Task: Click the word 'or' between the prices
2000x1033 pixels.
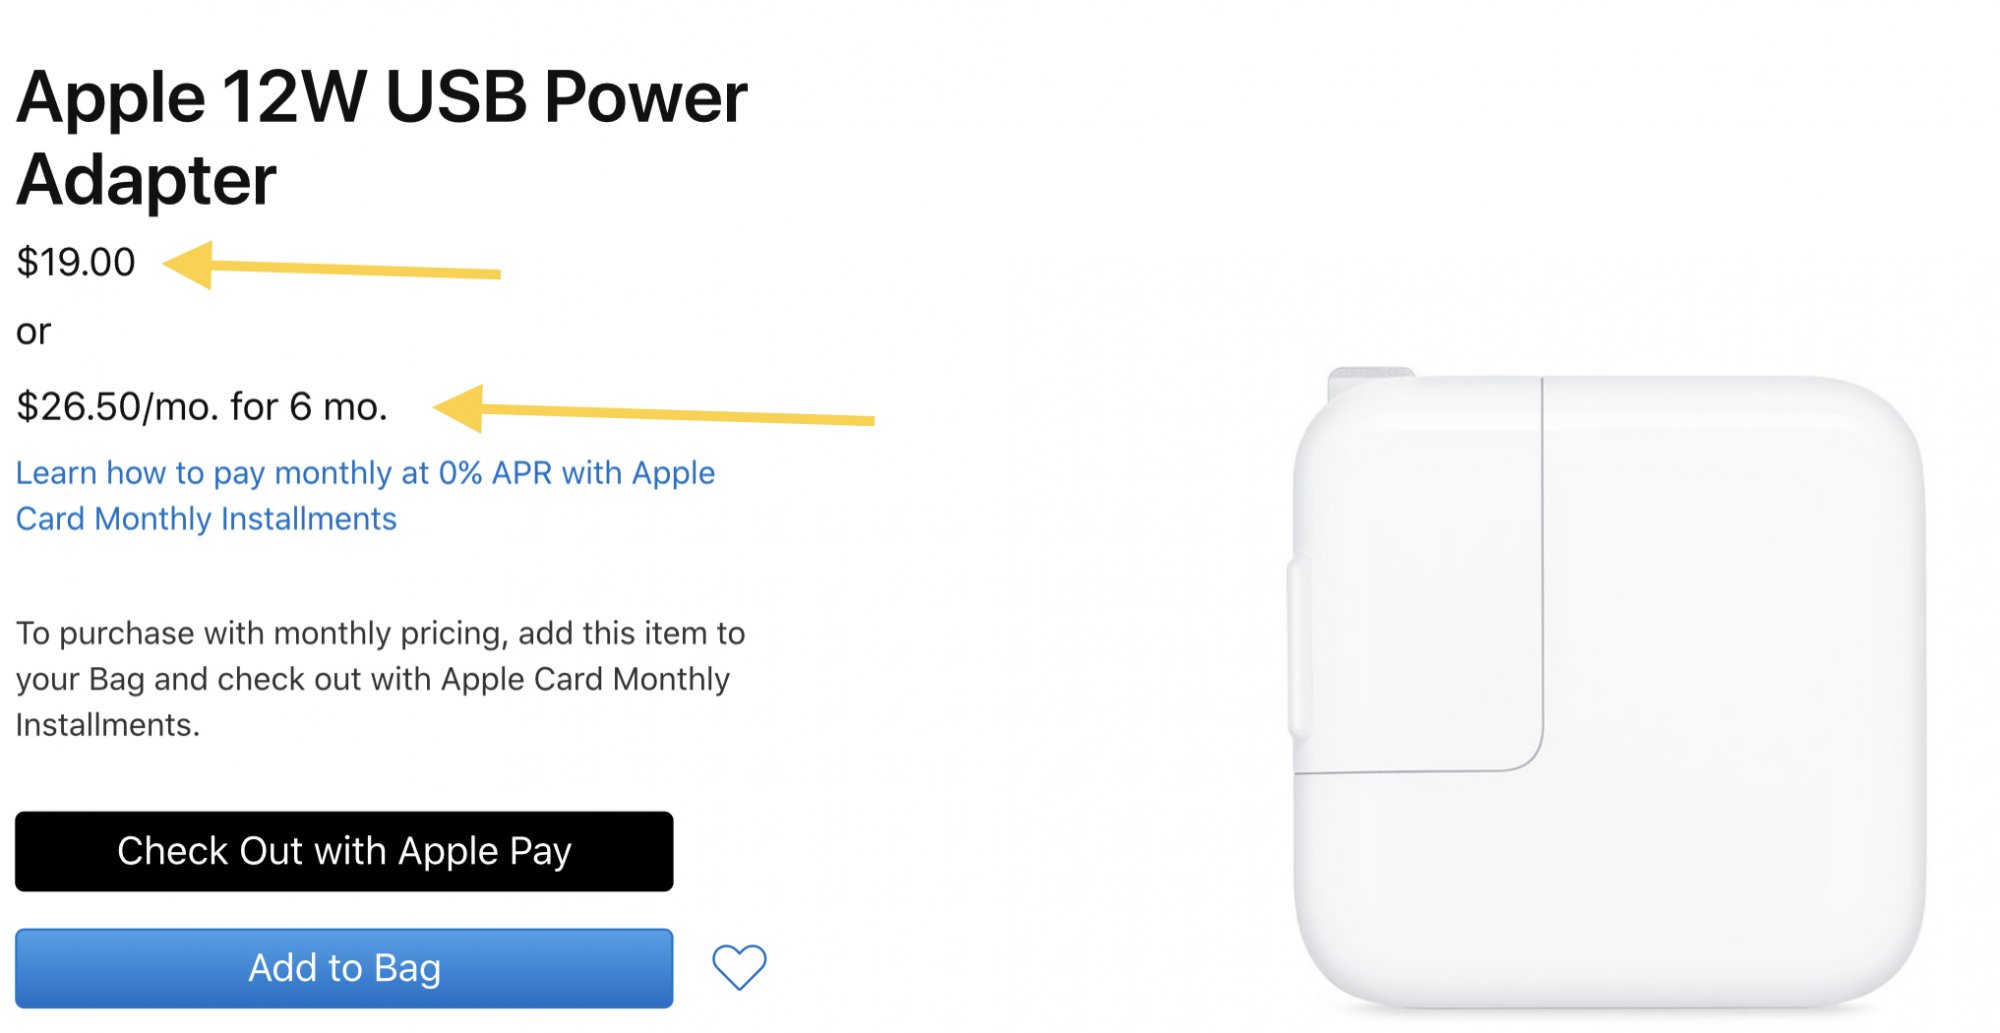Action: 33,332
